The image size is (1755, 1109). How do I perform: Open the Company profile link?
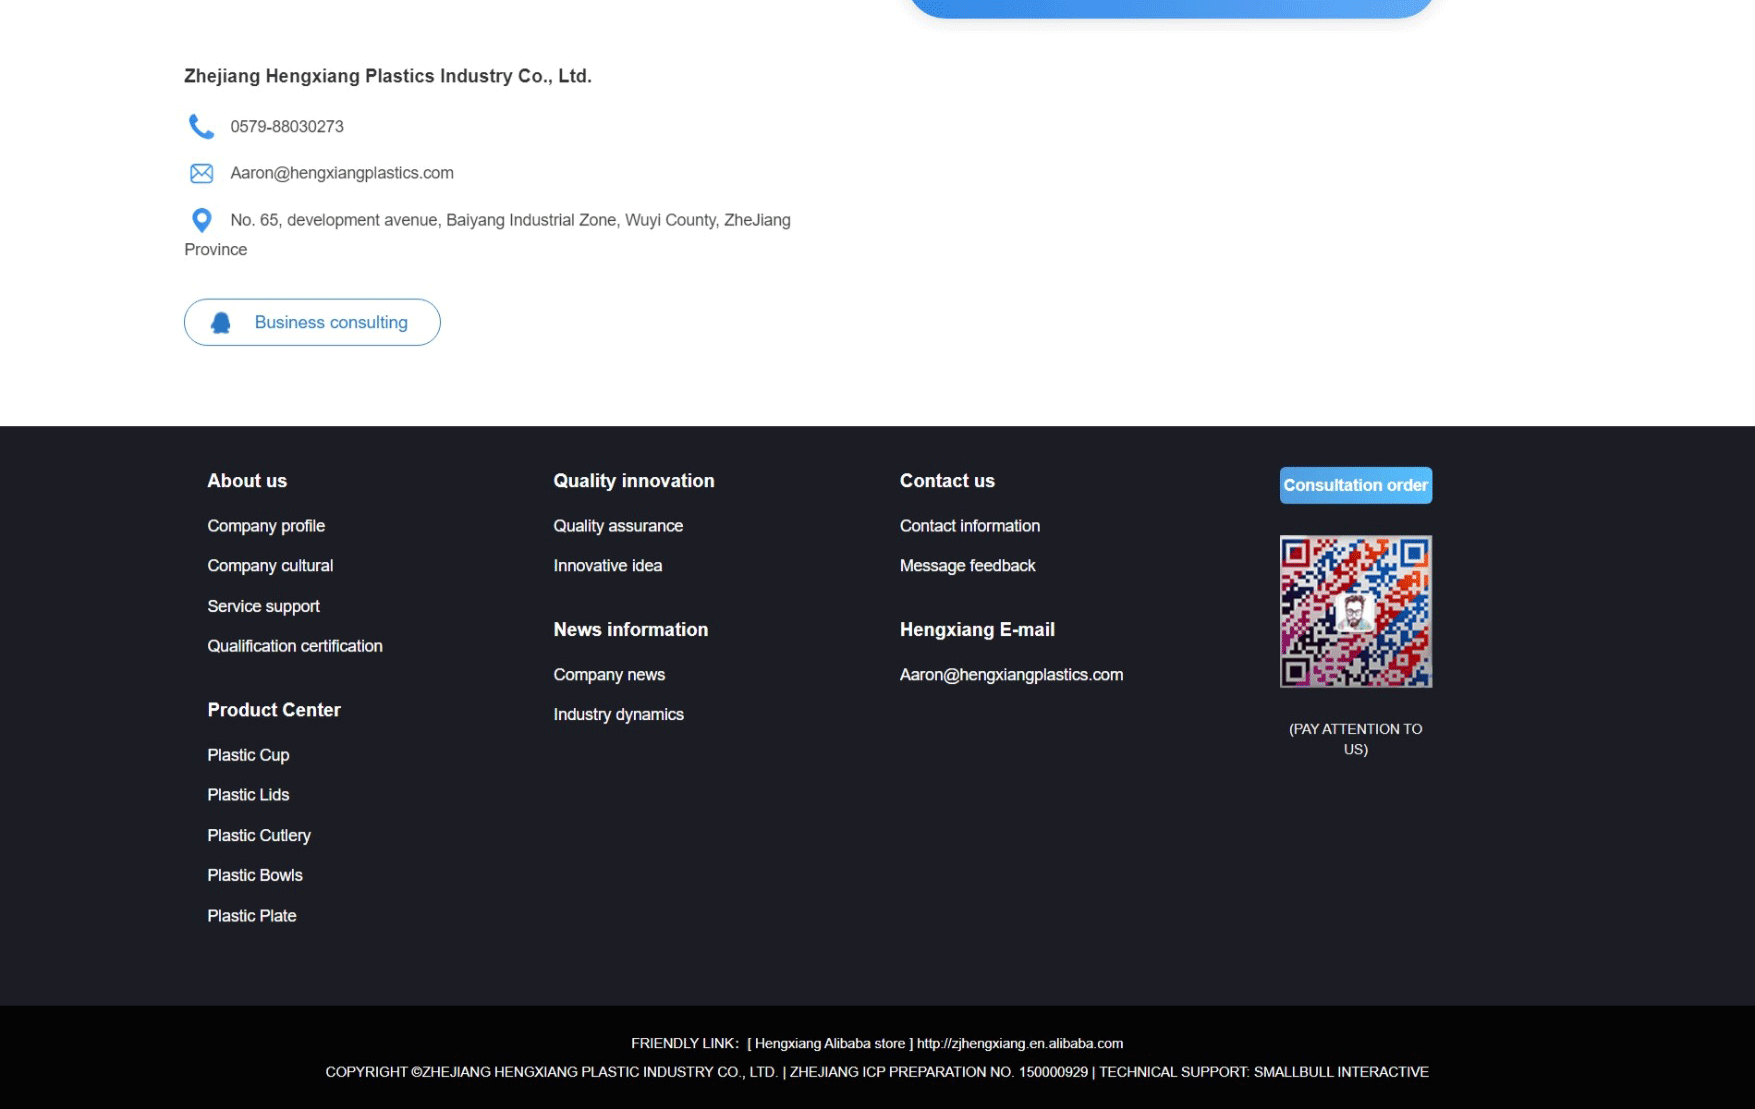pyautogui.click(x=266, y=526)
